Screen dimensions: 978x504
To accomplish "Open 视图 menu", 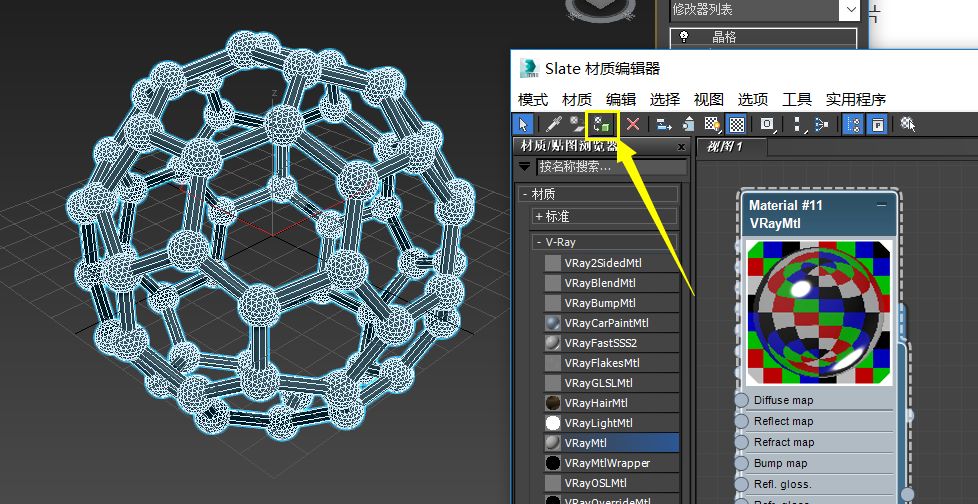I will click(x=709, y=99).
